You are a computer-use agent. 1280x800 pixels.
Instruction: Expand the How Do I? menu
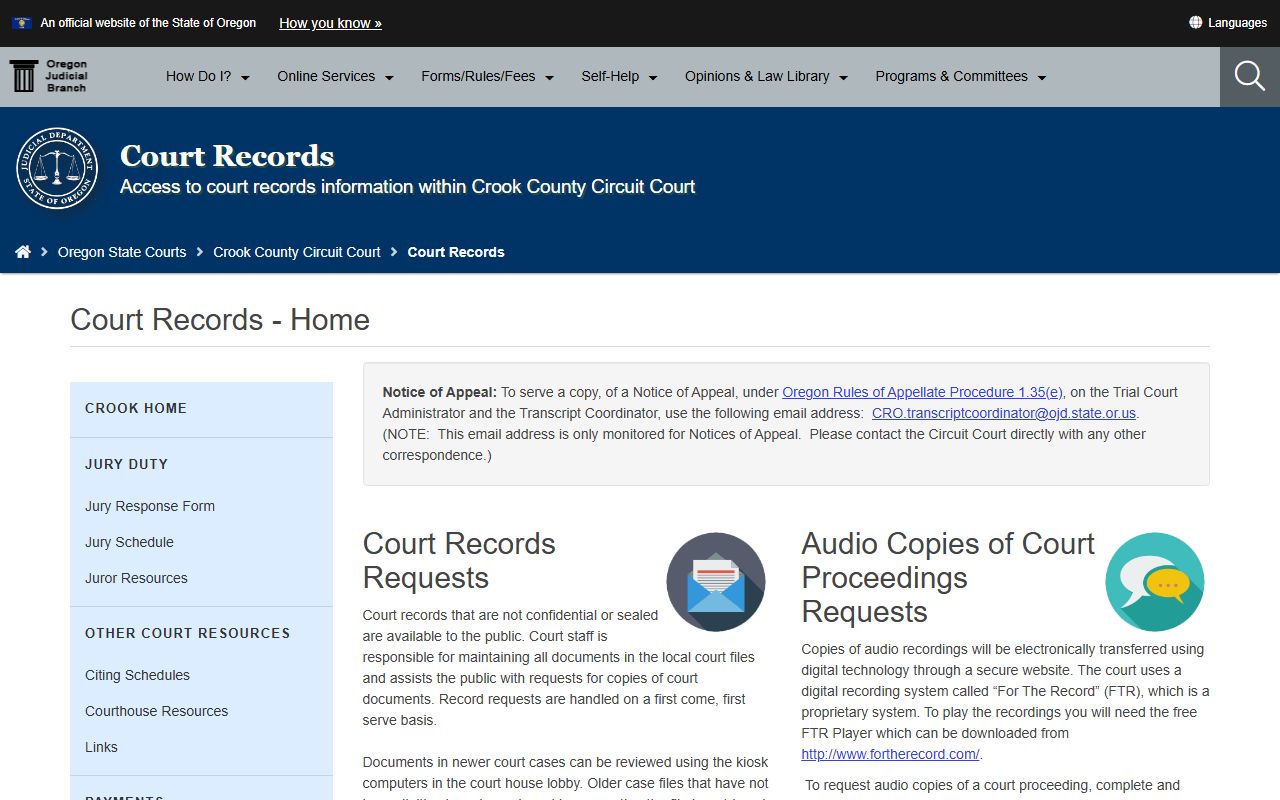point(208,76)
